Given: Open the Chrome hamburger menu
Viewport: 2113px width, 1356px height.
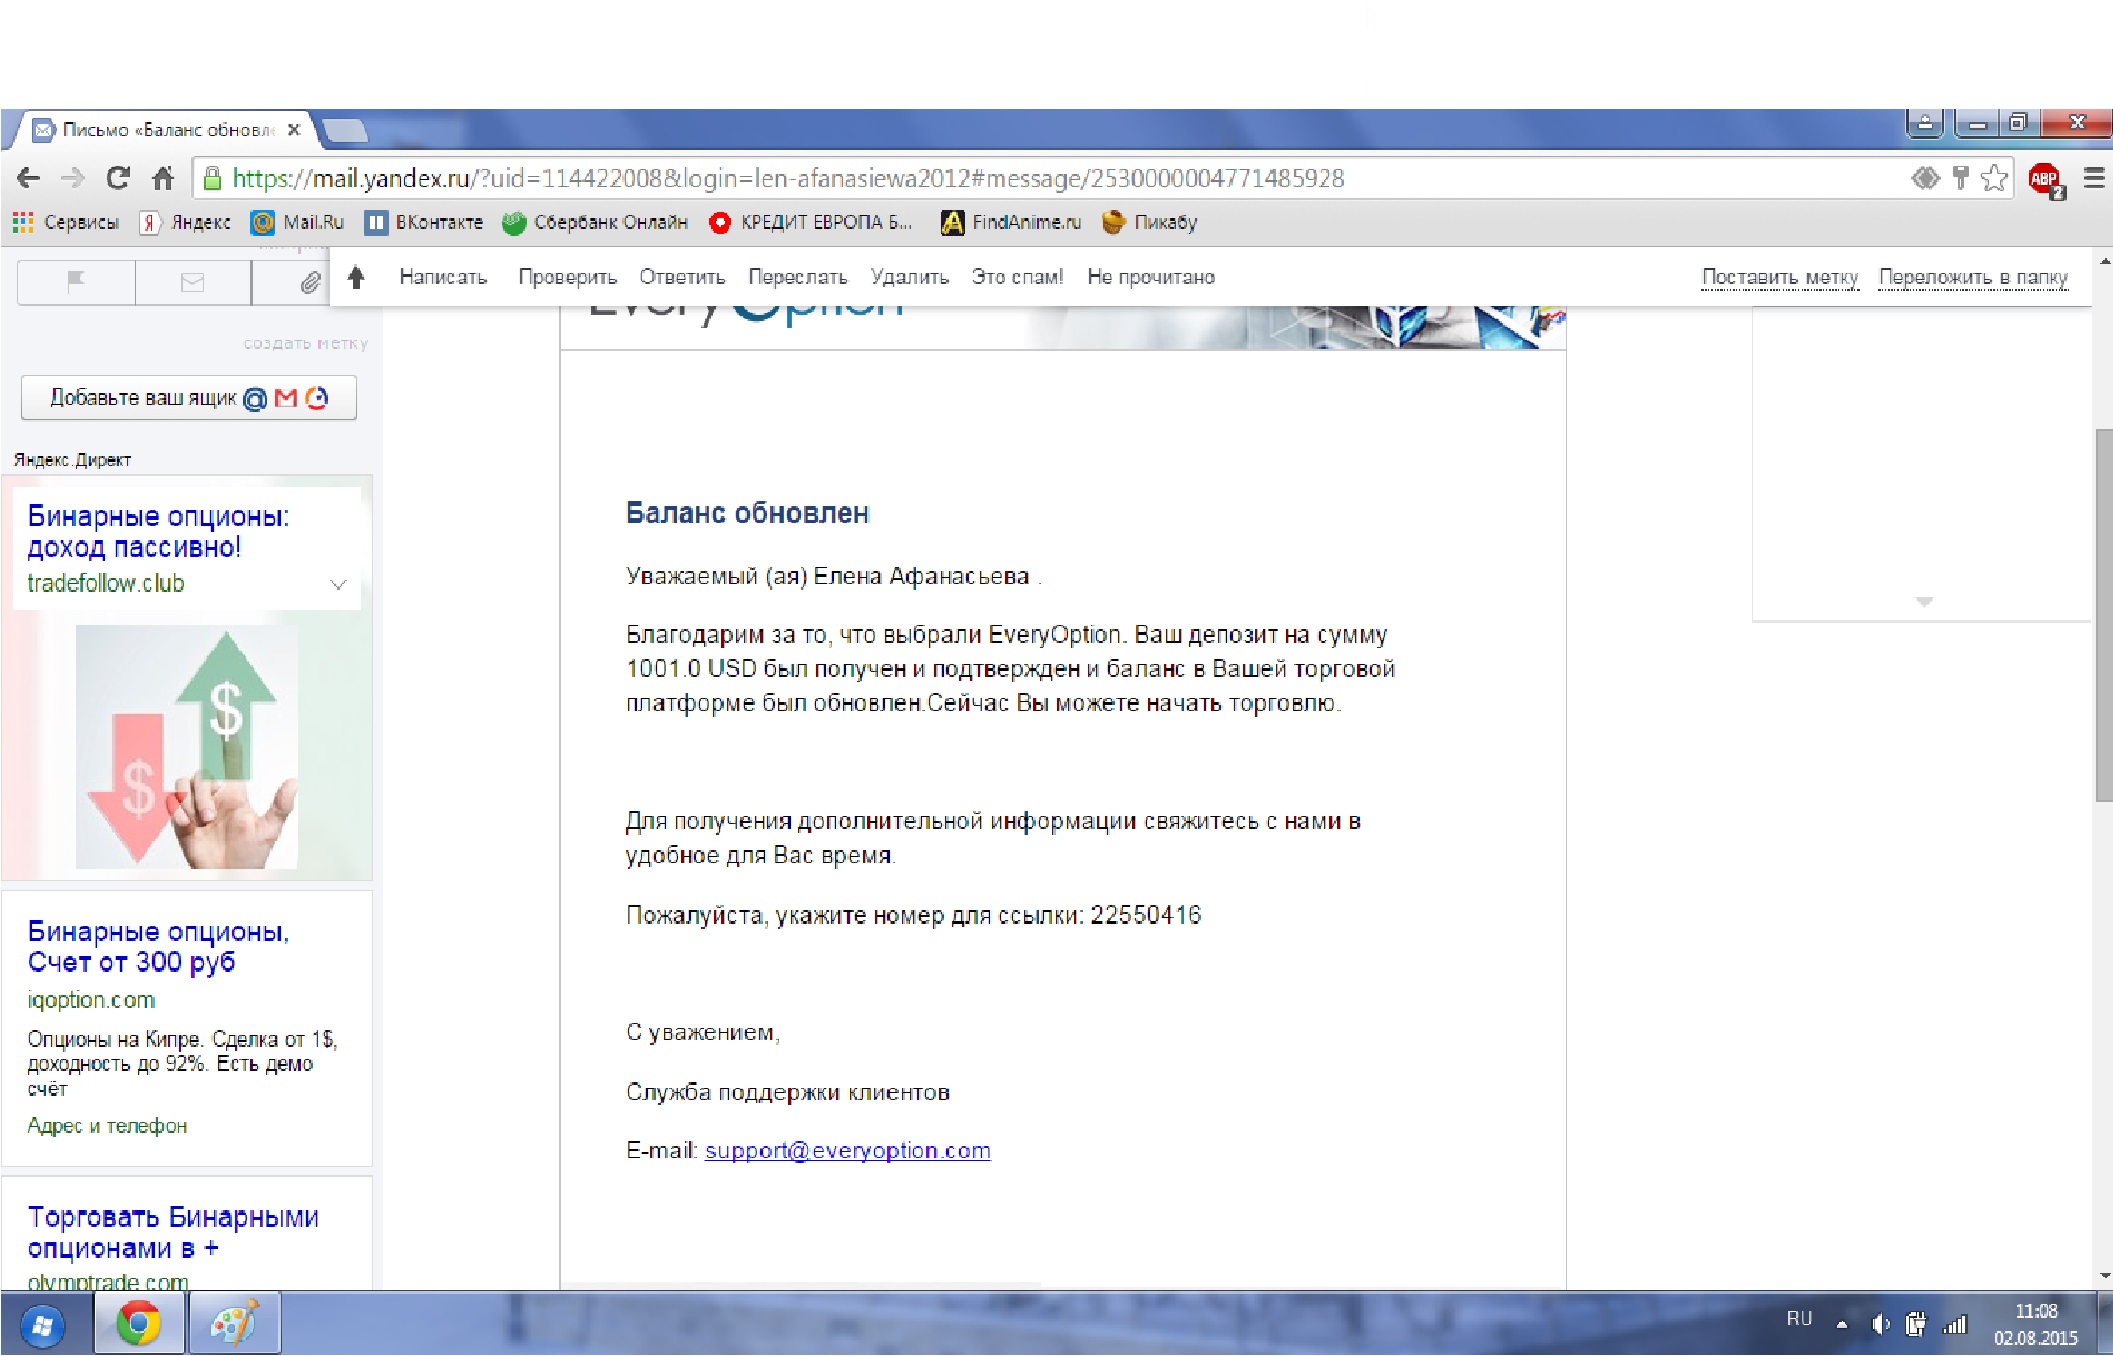Looking at the screenshot, I should pos(2093,178).
